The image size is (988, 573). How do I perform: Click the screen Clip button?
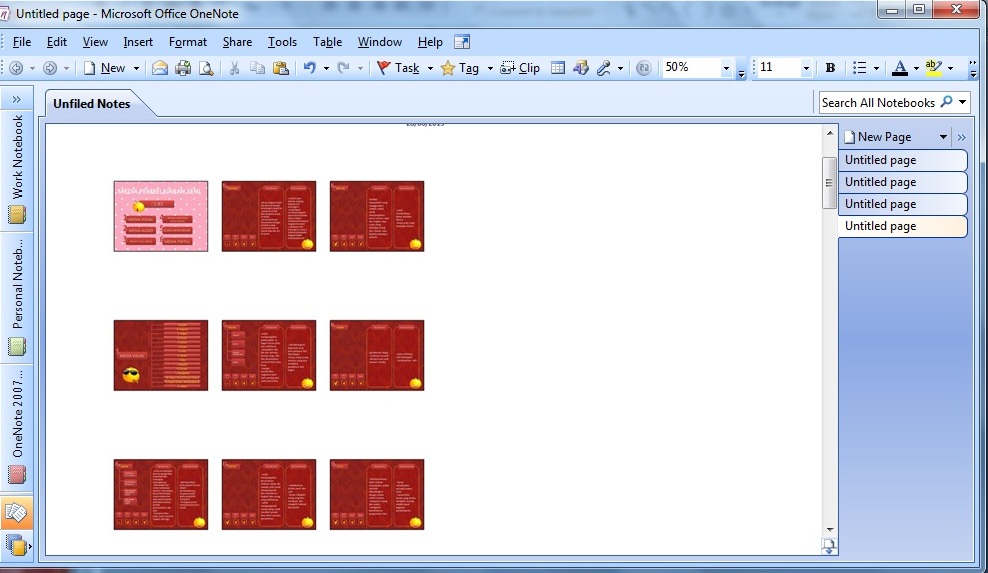(x=520, y=68)
